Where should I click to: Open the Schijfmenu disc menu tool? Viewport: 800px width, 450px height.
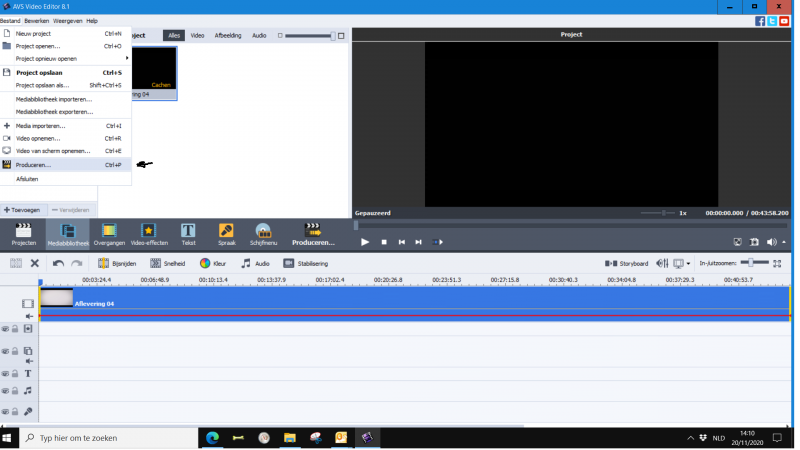[x=262, y=235]
